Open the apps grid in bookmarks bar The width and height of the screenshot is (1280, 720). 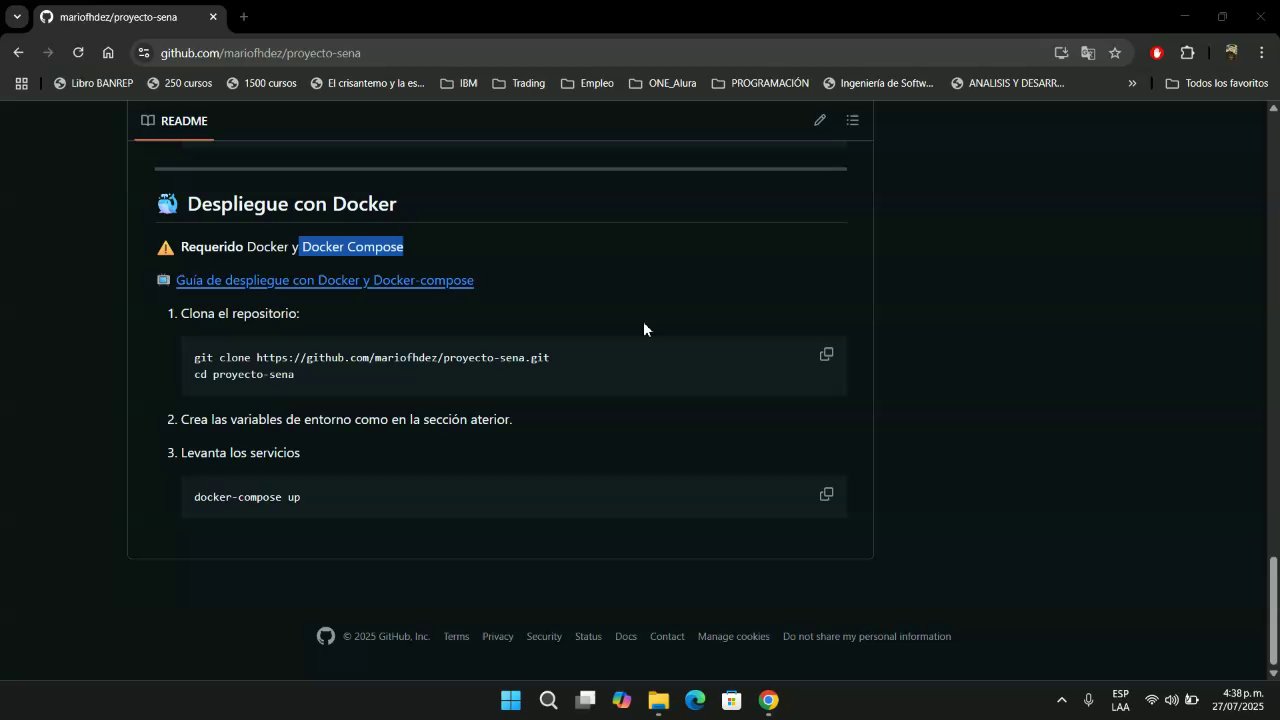tap(21, 84)
